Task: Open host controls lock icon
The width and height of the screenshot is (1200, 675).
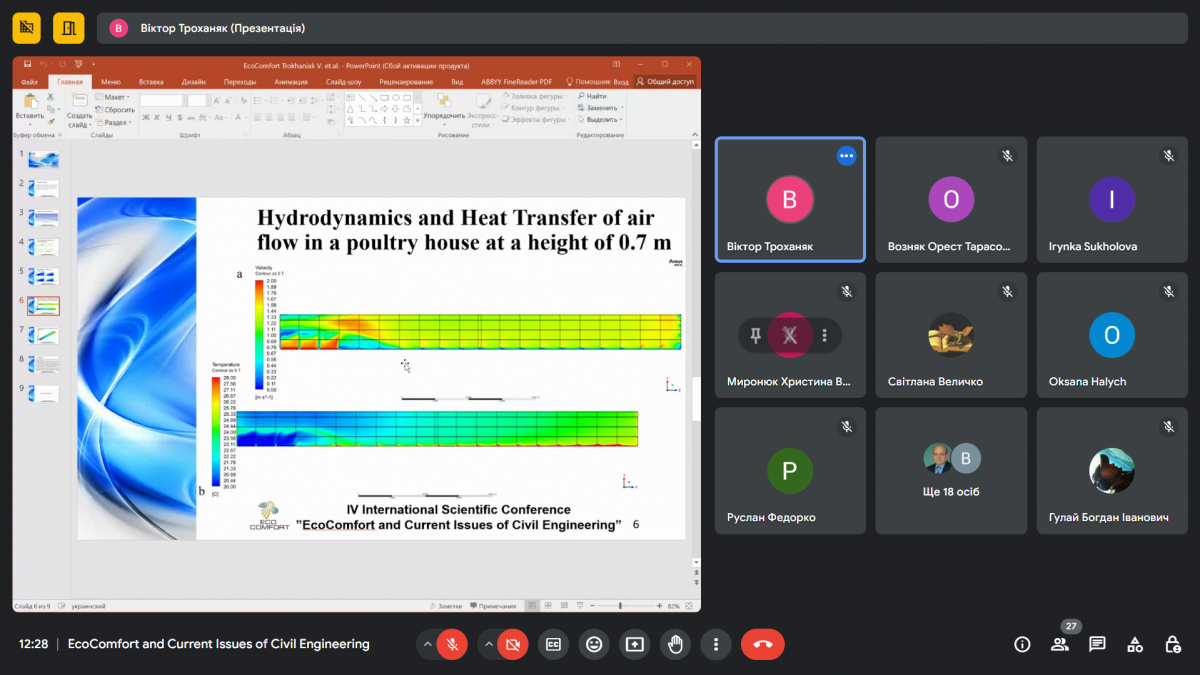Action: coord(1173,645)
